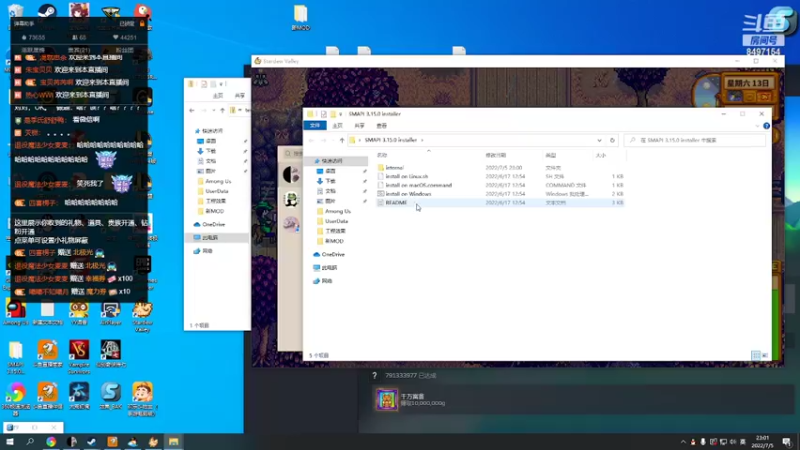Open the notification center icon in taskbar

787,442
